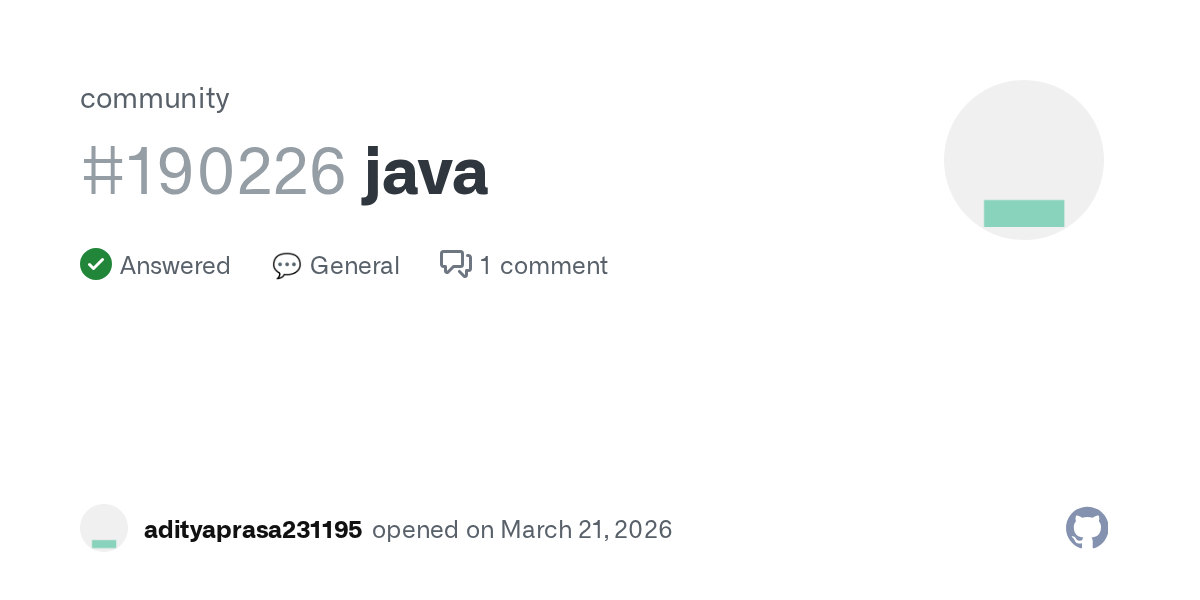Image resolution: width=1200 pixels, height=600 pixels.
Task: Click green bar inside small avatar
Action: pyautogui.click(x=104, y=544)
